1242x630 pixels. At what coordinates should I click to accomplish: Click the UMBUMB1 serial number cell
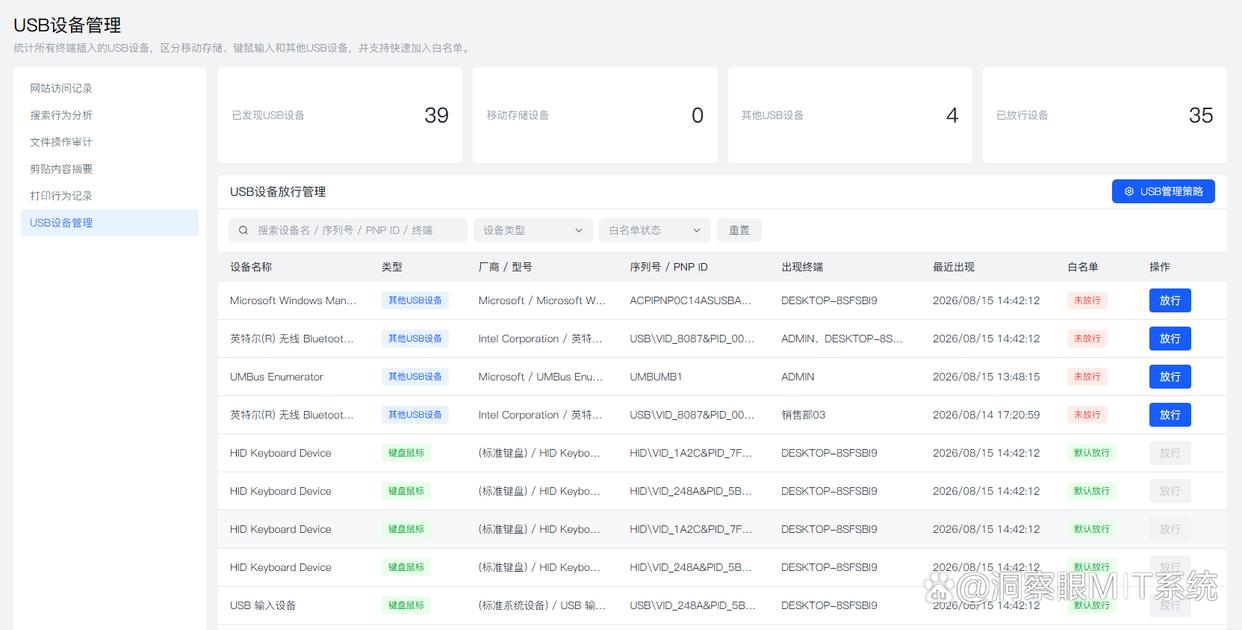coord(656,377)
